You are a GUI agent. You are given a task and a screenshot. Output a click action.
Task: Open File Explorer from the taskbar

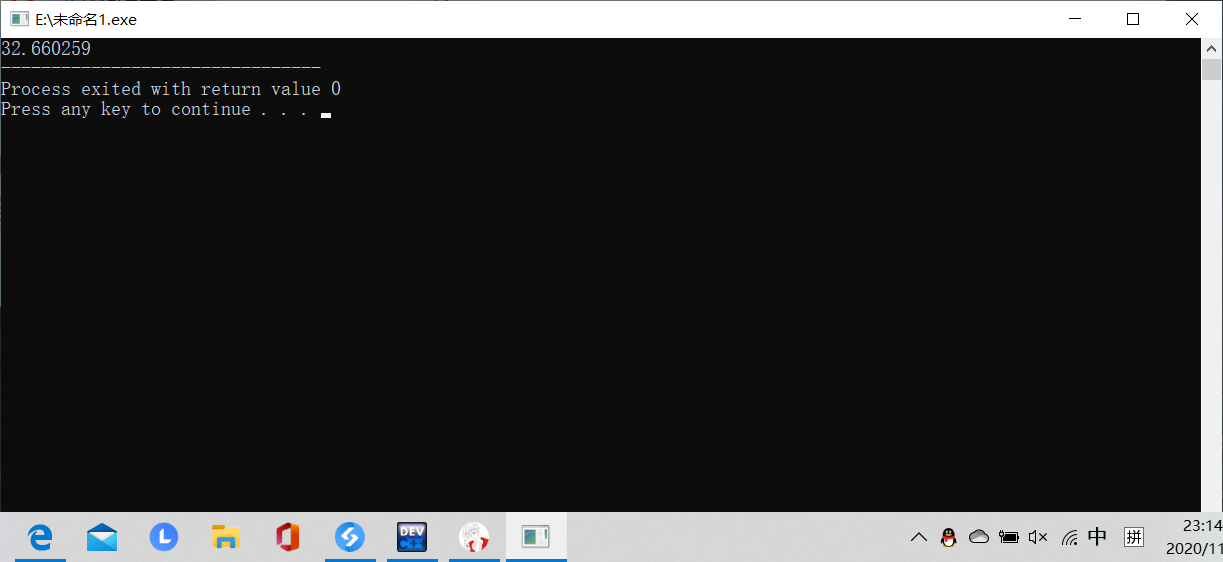226,538
